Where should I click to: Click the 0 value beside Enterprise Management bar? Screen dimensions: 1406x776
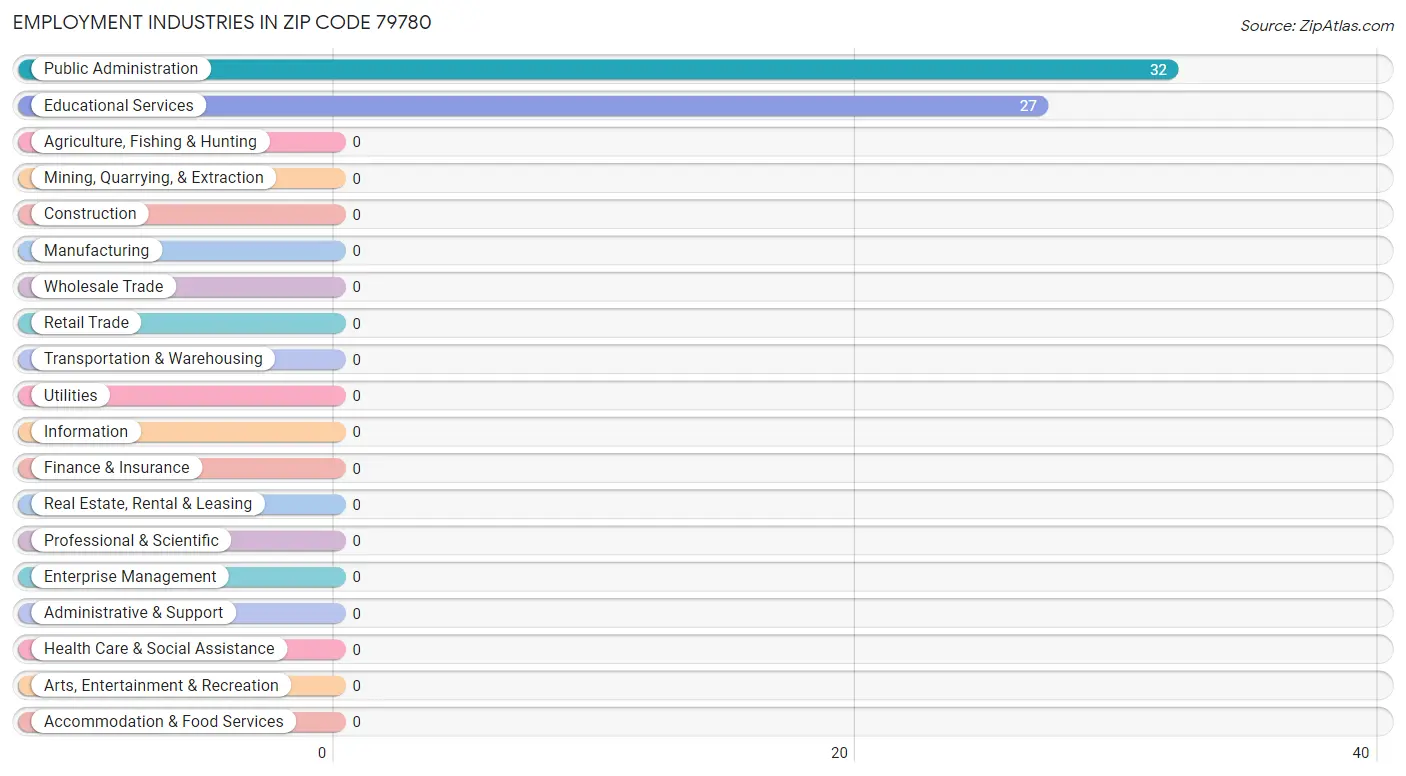tap(356, 577)
